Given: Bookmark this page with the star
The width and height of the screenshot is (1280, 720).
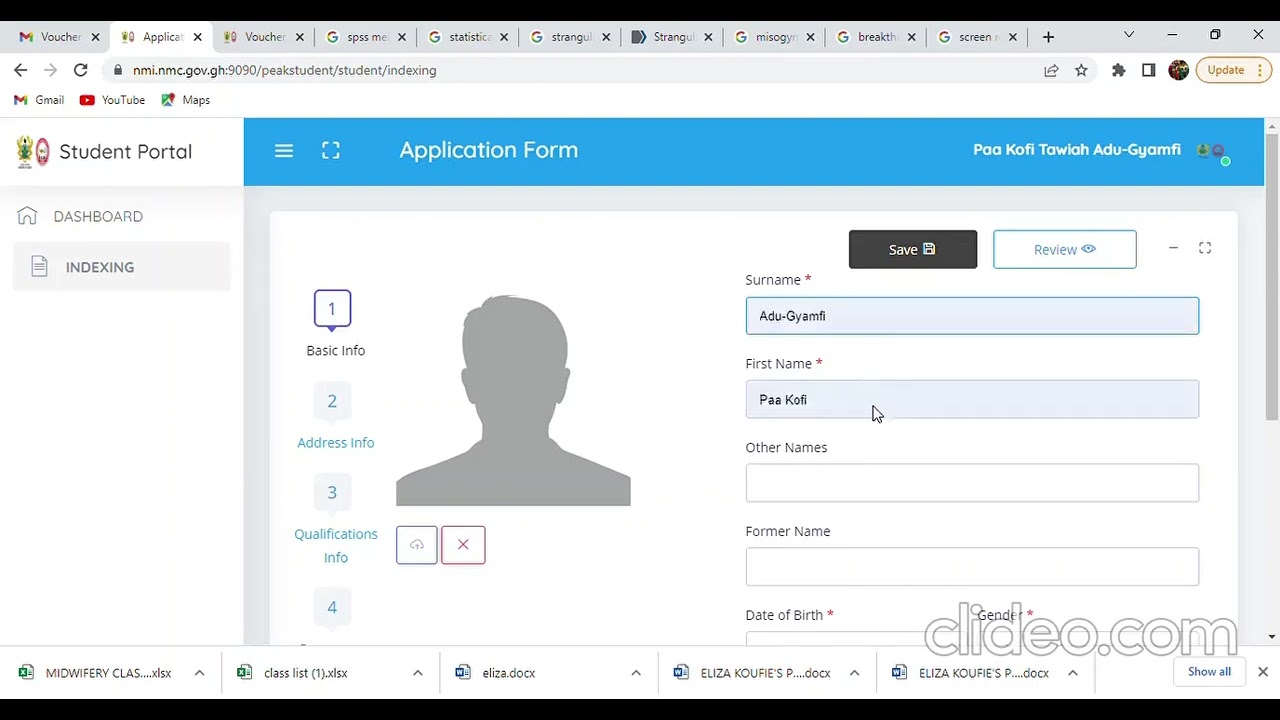Looking at the screenshot, I should 1081,70.
